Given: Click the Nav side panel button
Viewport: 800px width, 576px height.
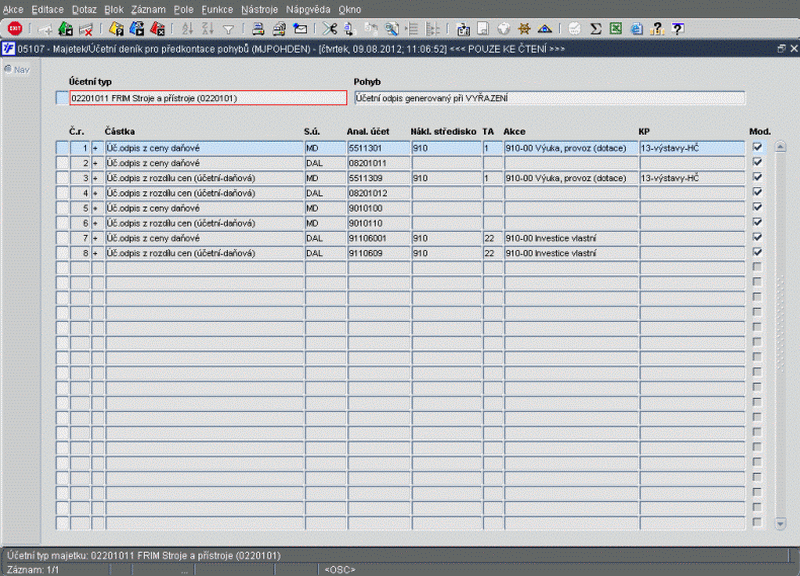Looking at the screenshot, I should [16, 69].
